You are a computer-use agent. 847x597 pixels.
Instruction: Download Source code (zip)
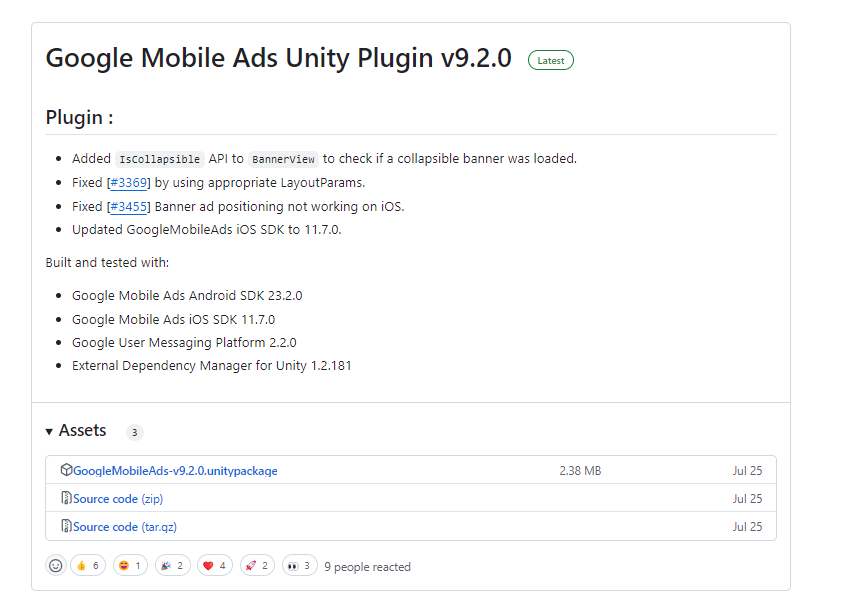(118, 499)
